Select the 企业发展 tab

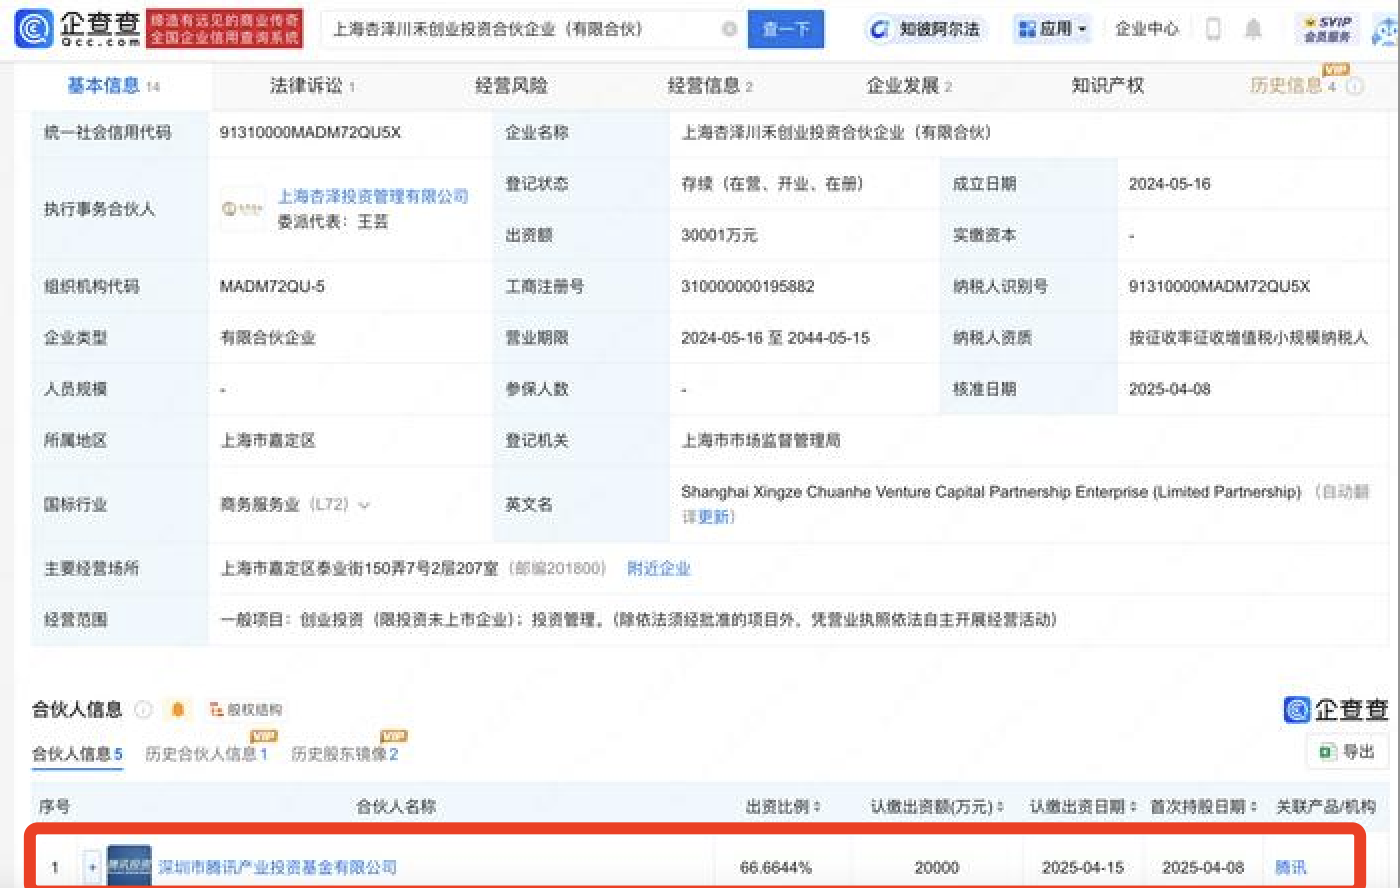point(909,86)
